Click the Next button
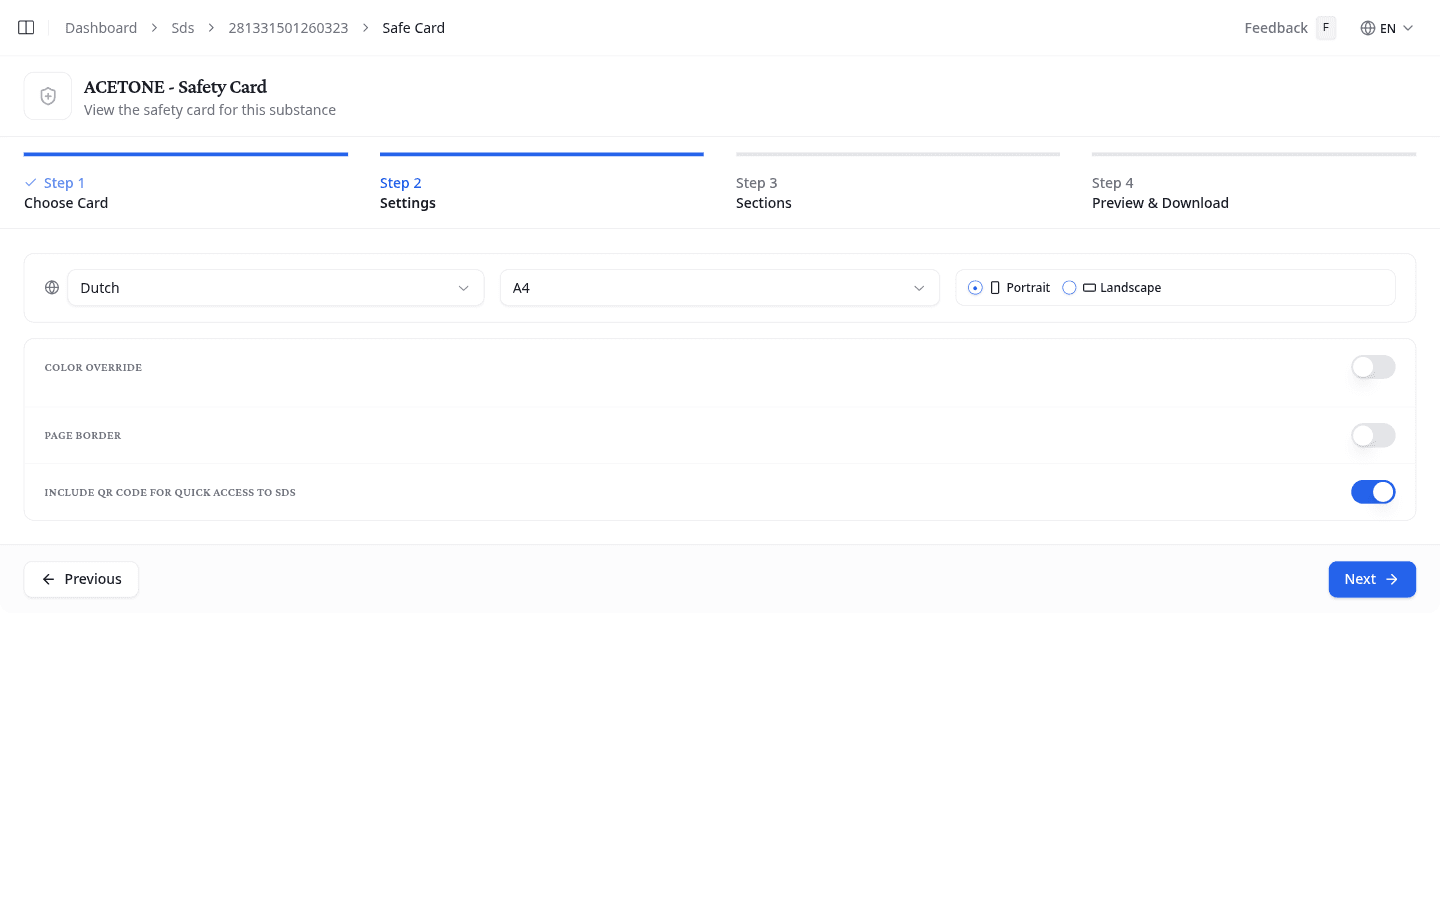Screen dimensions: 1440x900 click(1372, 579)
